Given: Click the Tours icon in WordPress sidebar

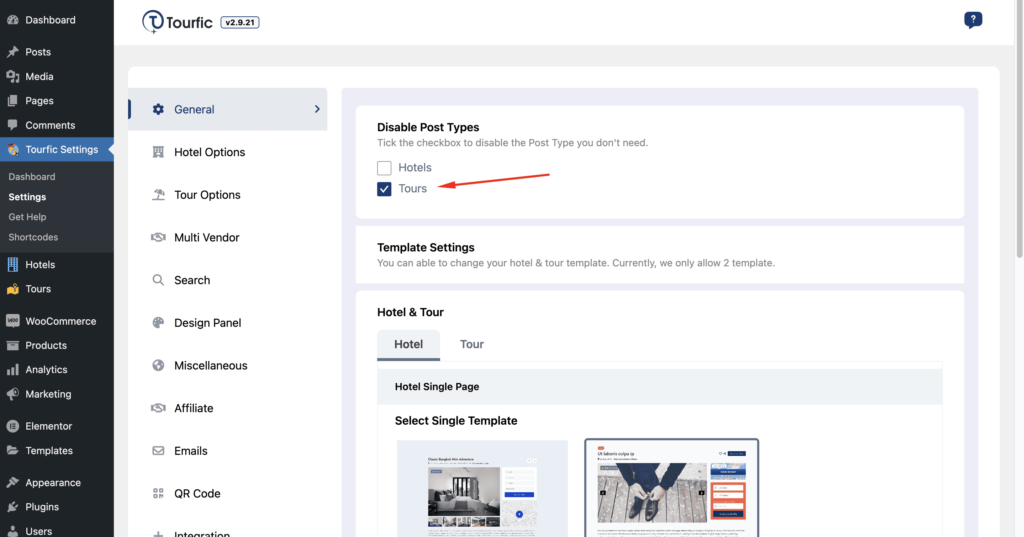Looking at the screenshot, I should pos(13,289).
